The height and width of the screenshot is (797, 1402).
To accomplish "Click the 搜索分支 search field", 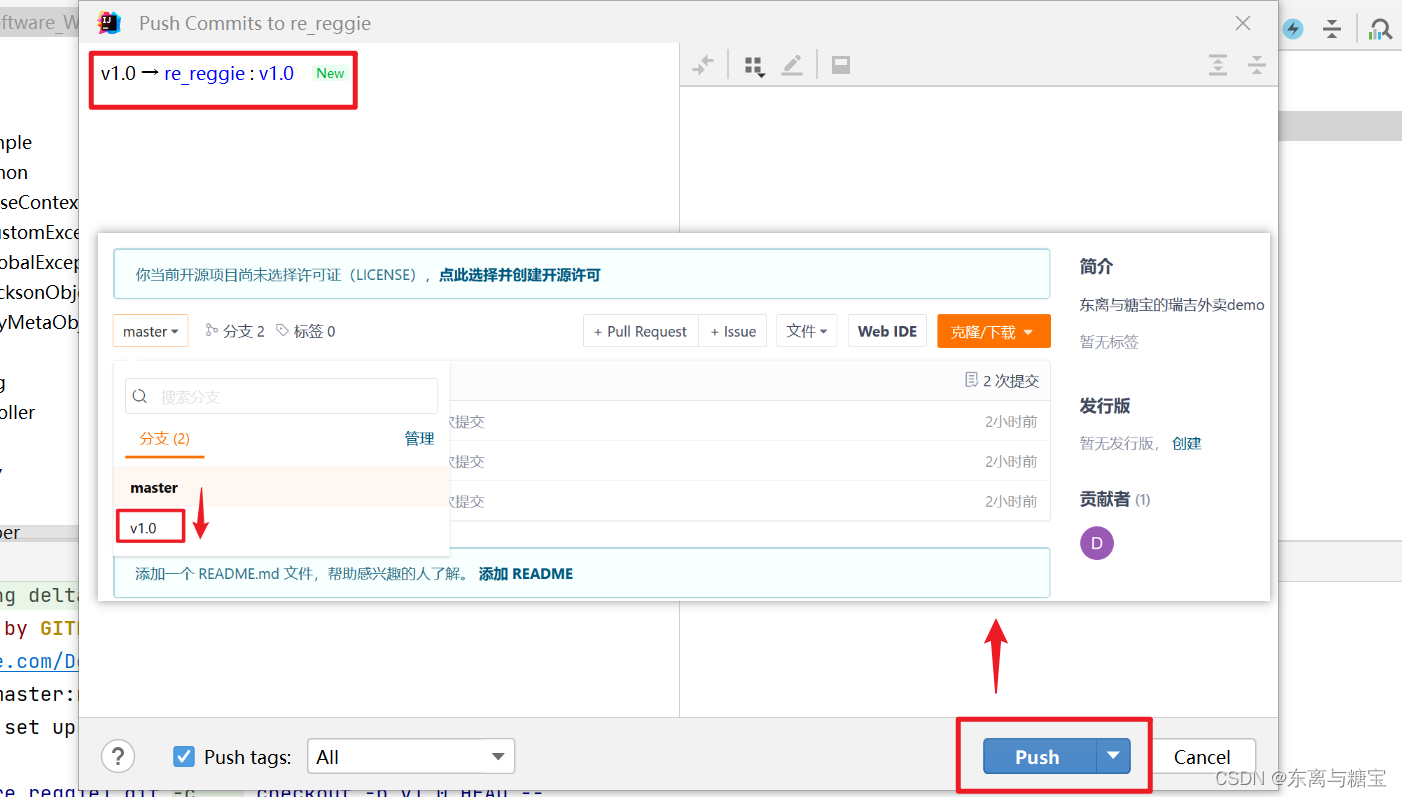I will pyautogui.click(x=281, y=396).
